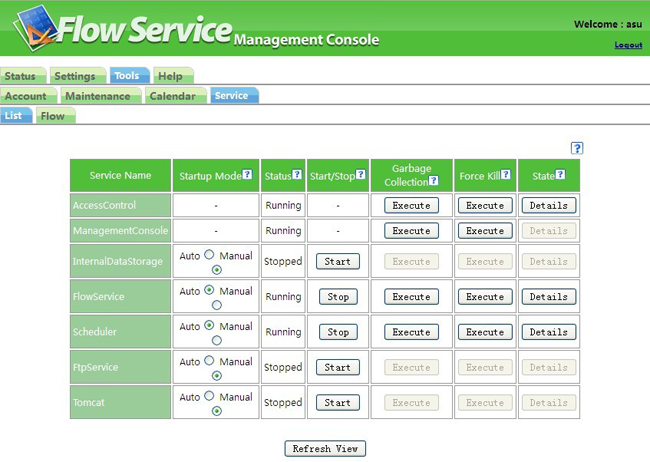Click Running status for Scheduler
650x462 pixels.
click(x=283, y=332)
